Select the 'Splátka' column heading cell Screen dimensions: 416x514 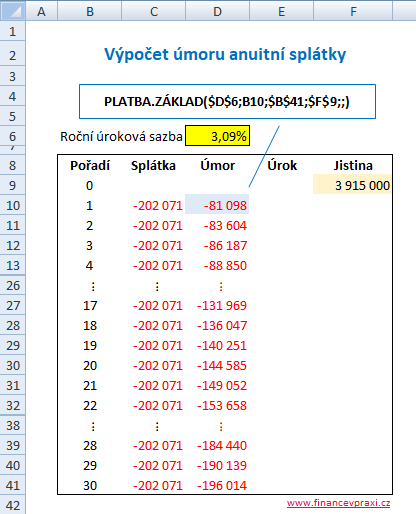click(153, 165)
